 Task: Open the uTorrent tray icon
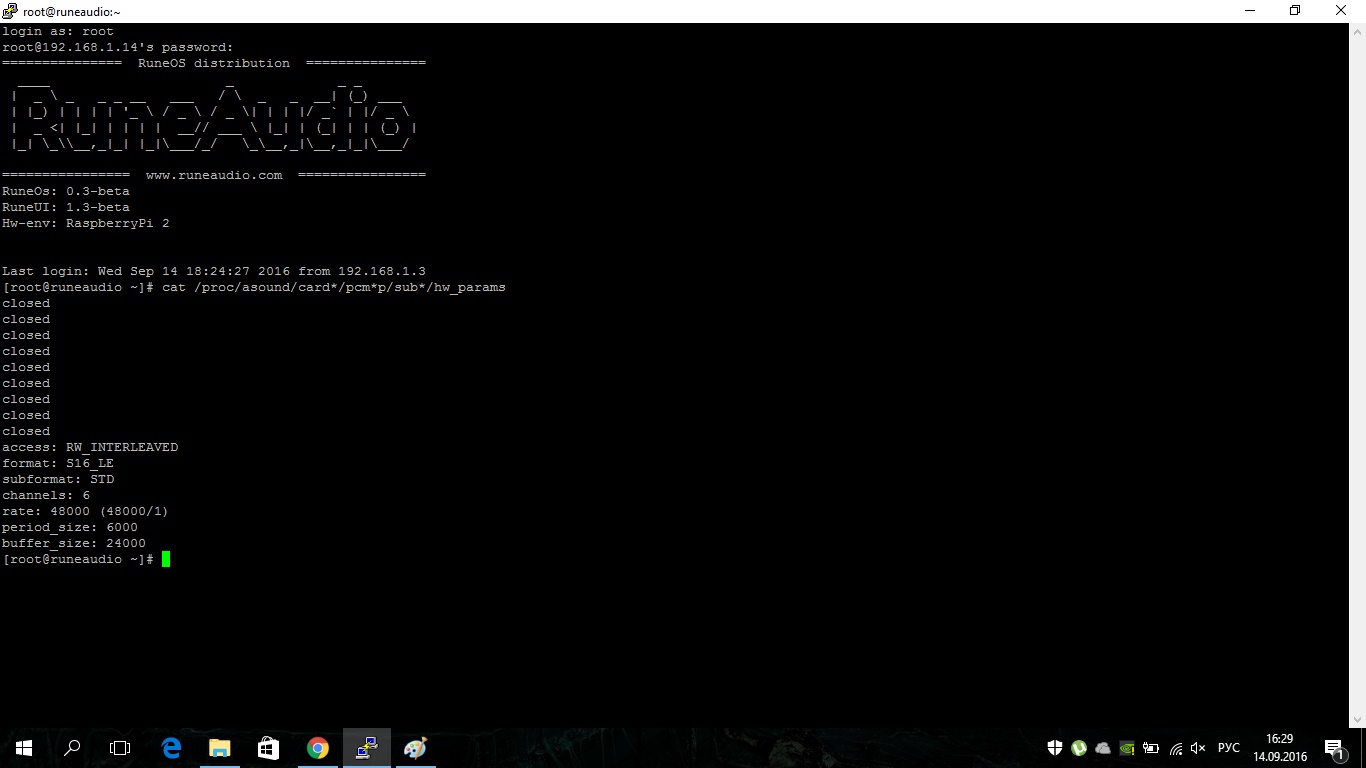tap(1079, 748)
